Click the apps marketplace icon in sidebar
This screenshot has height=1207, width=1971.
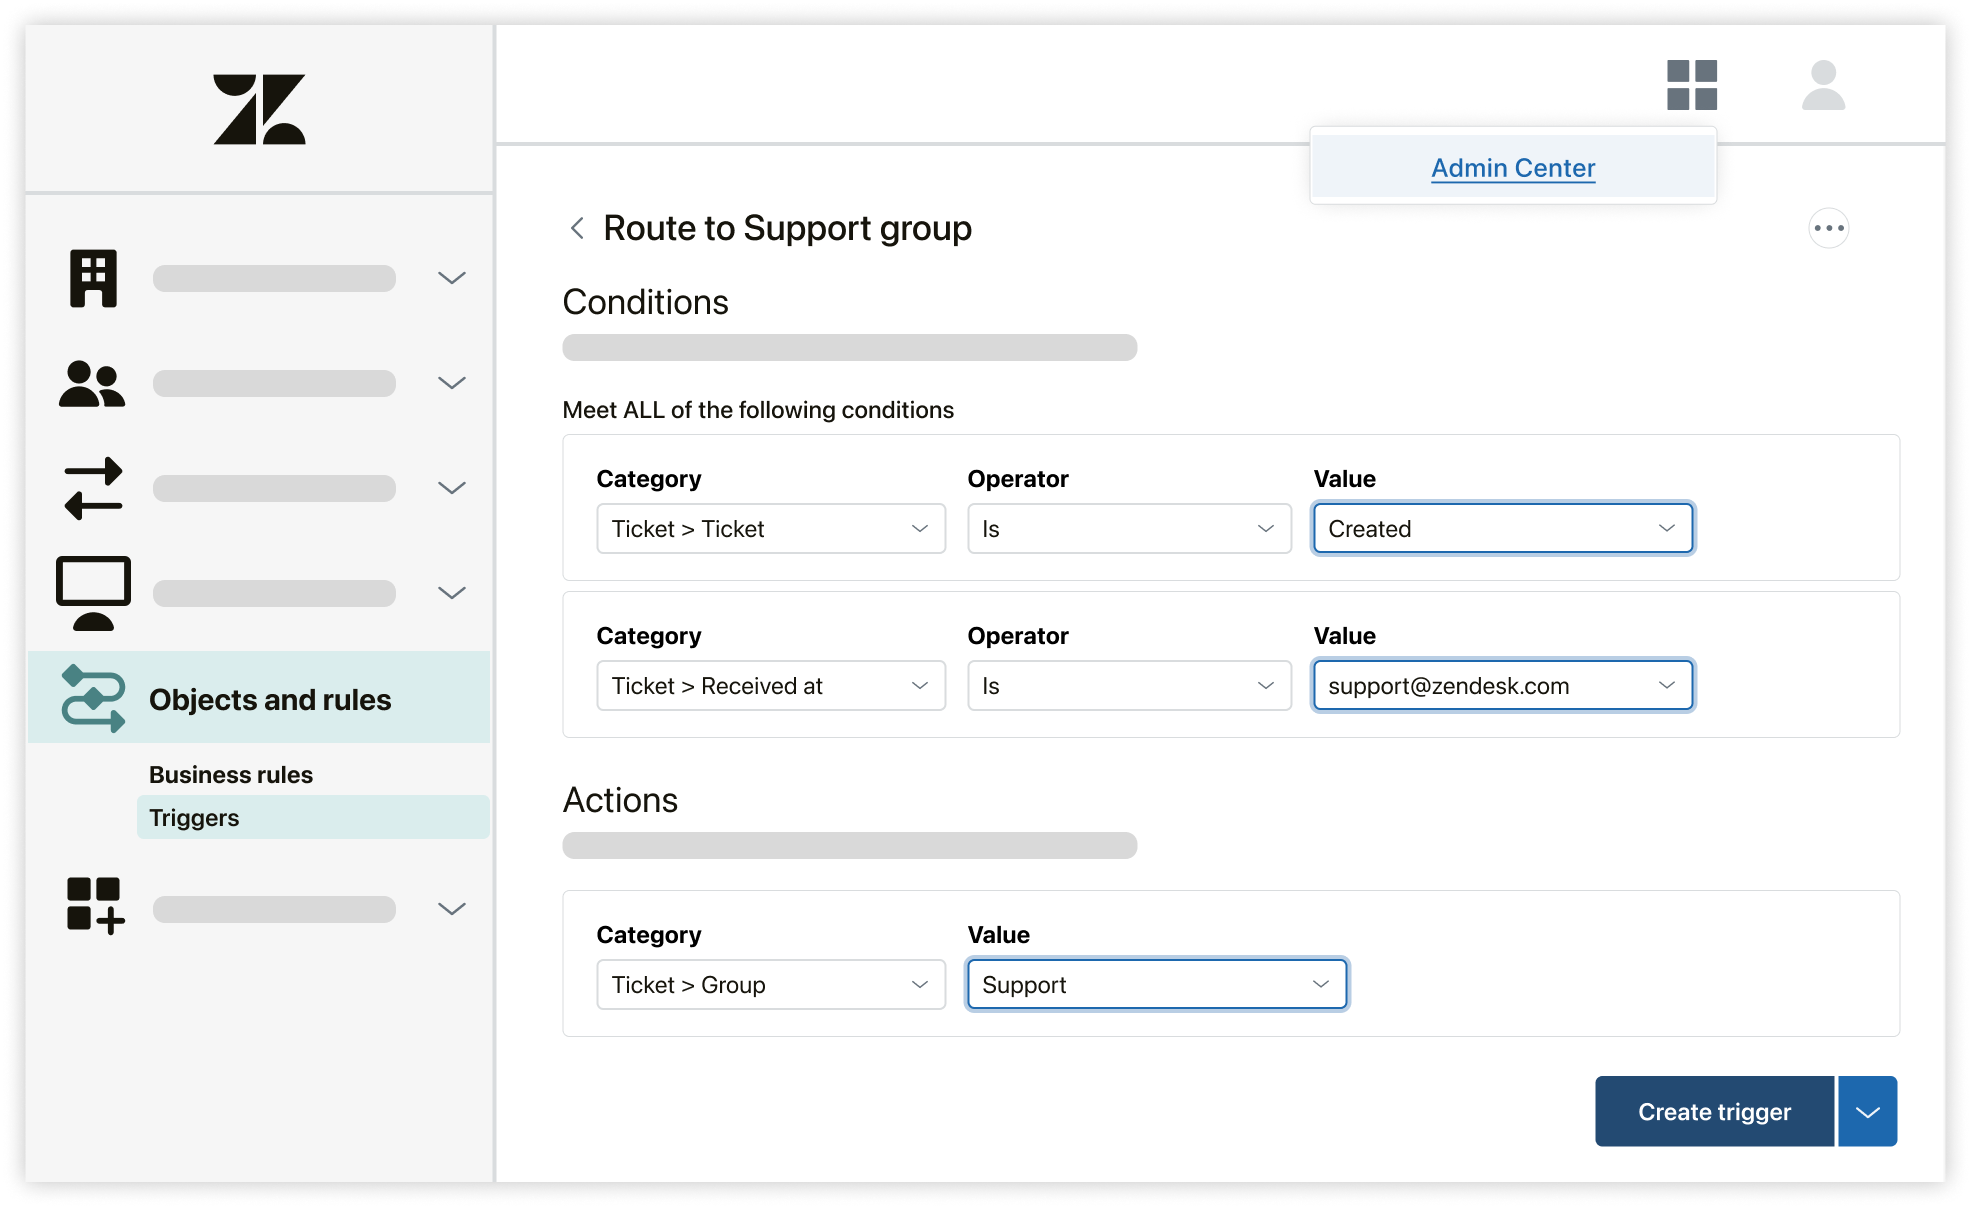click(93, 907)
